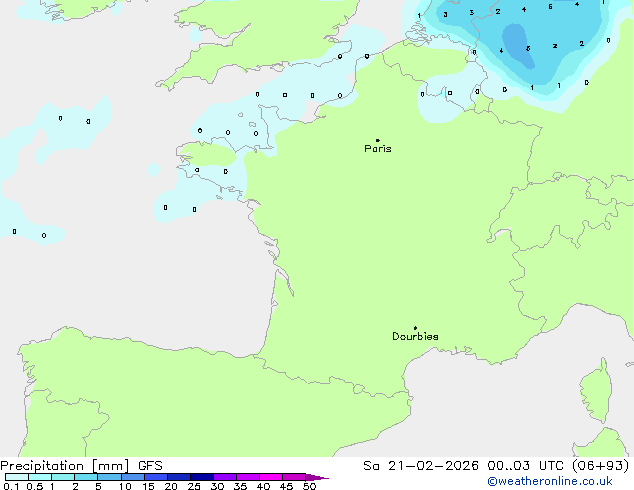Click the 'GFS' model label
Viewport: 634px width, 490px height.
(x=150, y=466)
